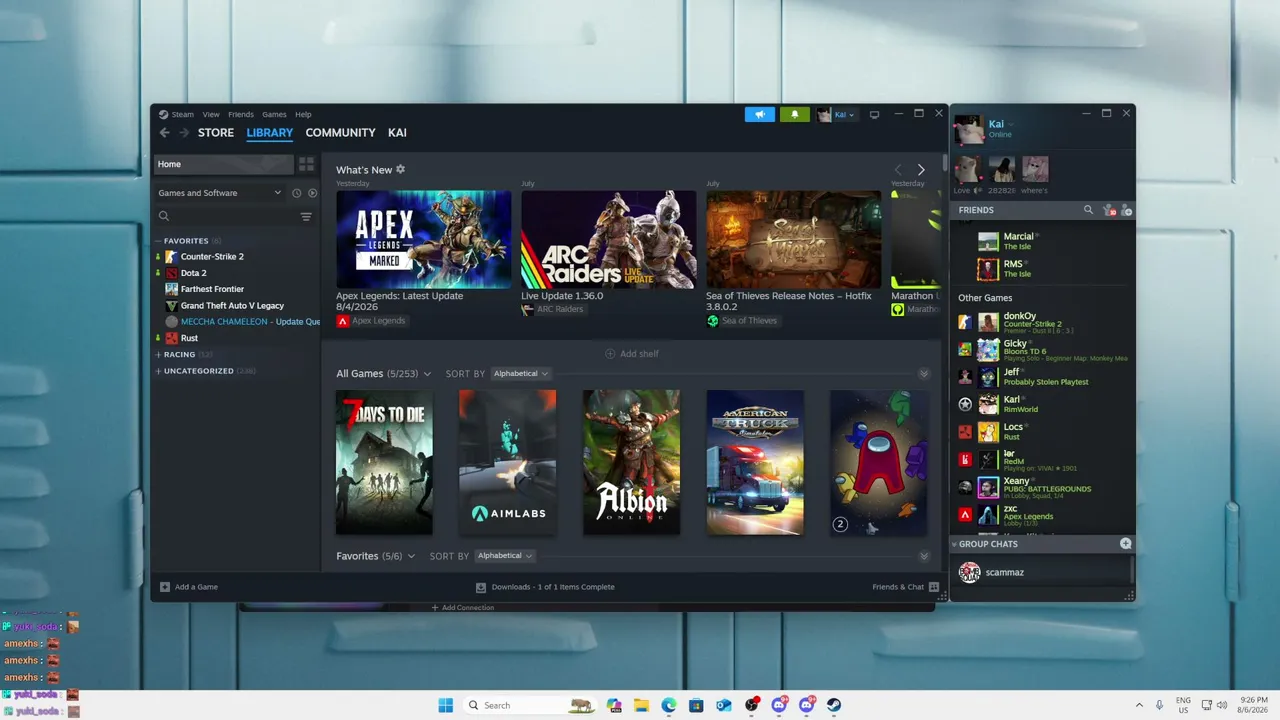Screen dimensions: 1280x720
Task: Go back with the Steam back arrow
Action: tap(165, 133)
